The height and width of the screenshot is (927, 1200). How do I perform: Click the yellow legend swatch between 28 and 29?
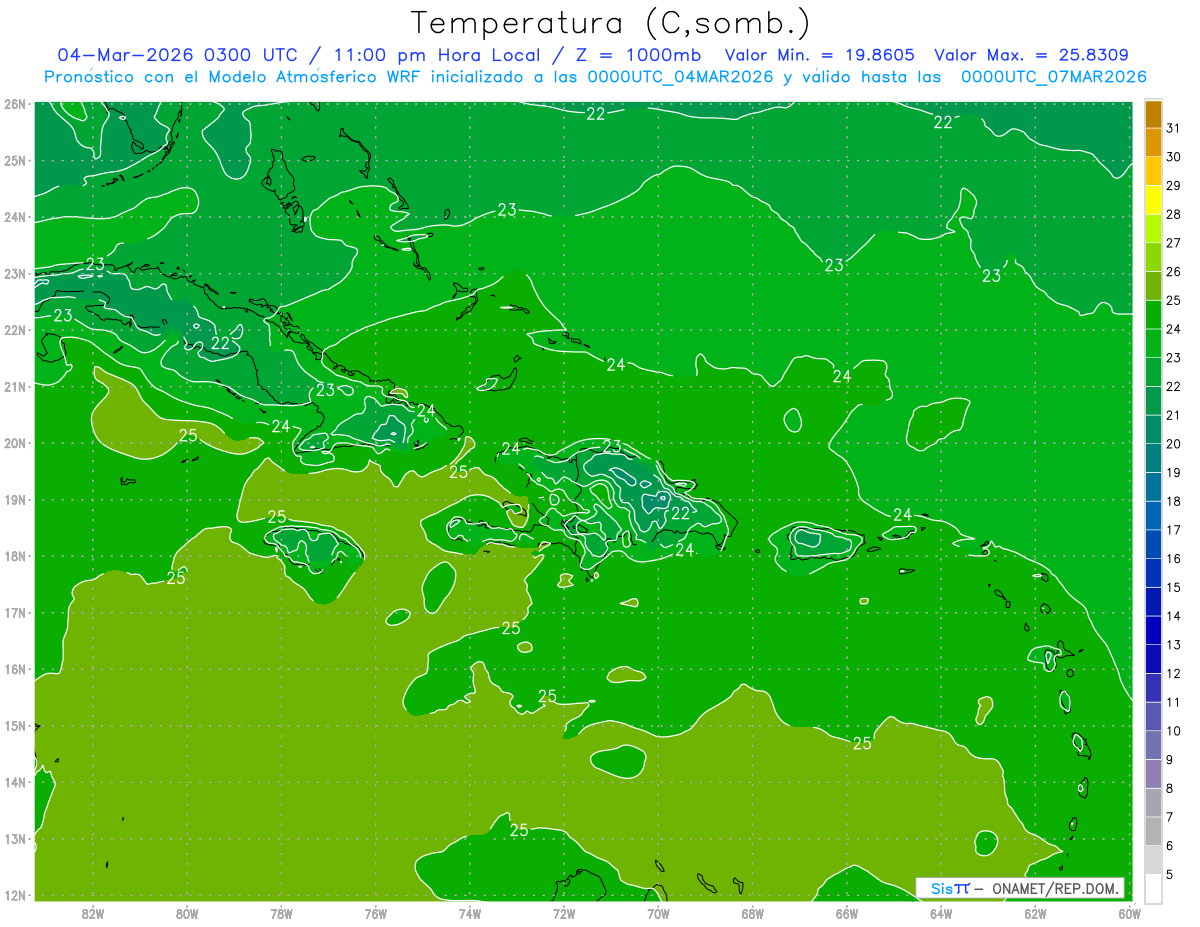1153,200
